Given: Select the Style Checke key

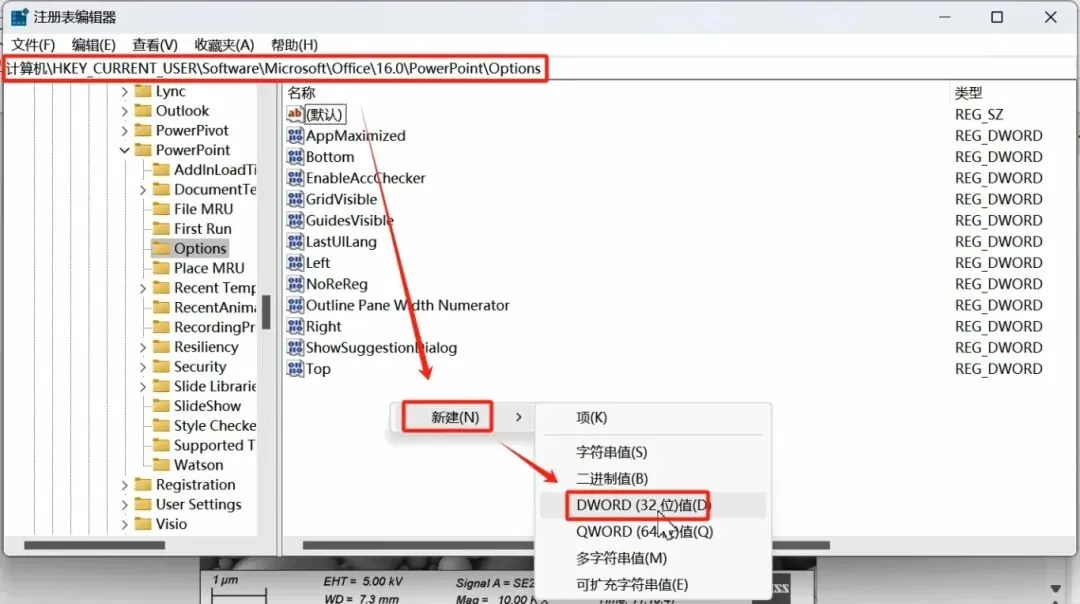Looking at the screenshot, I should pyautogui.click(x=214, y=426).
